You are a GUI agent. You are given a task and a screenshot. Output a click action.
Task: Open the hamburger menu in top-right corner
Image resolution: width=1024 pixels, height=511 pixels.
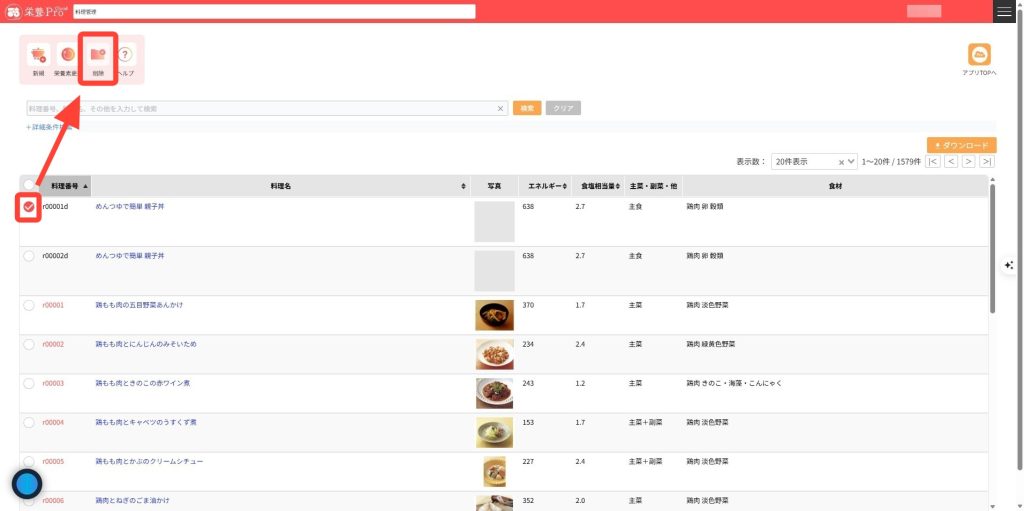(1004, 11)
